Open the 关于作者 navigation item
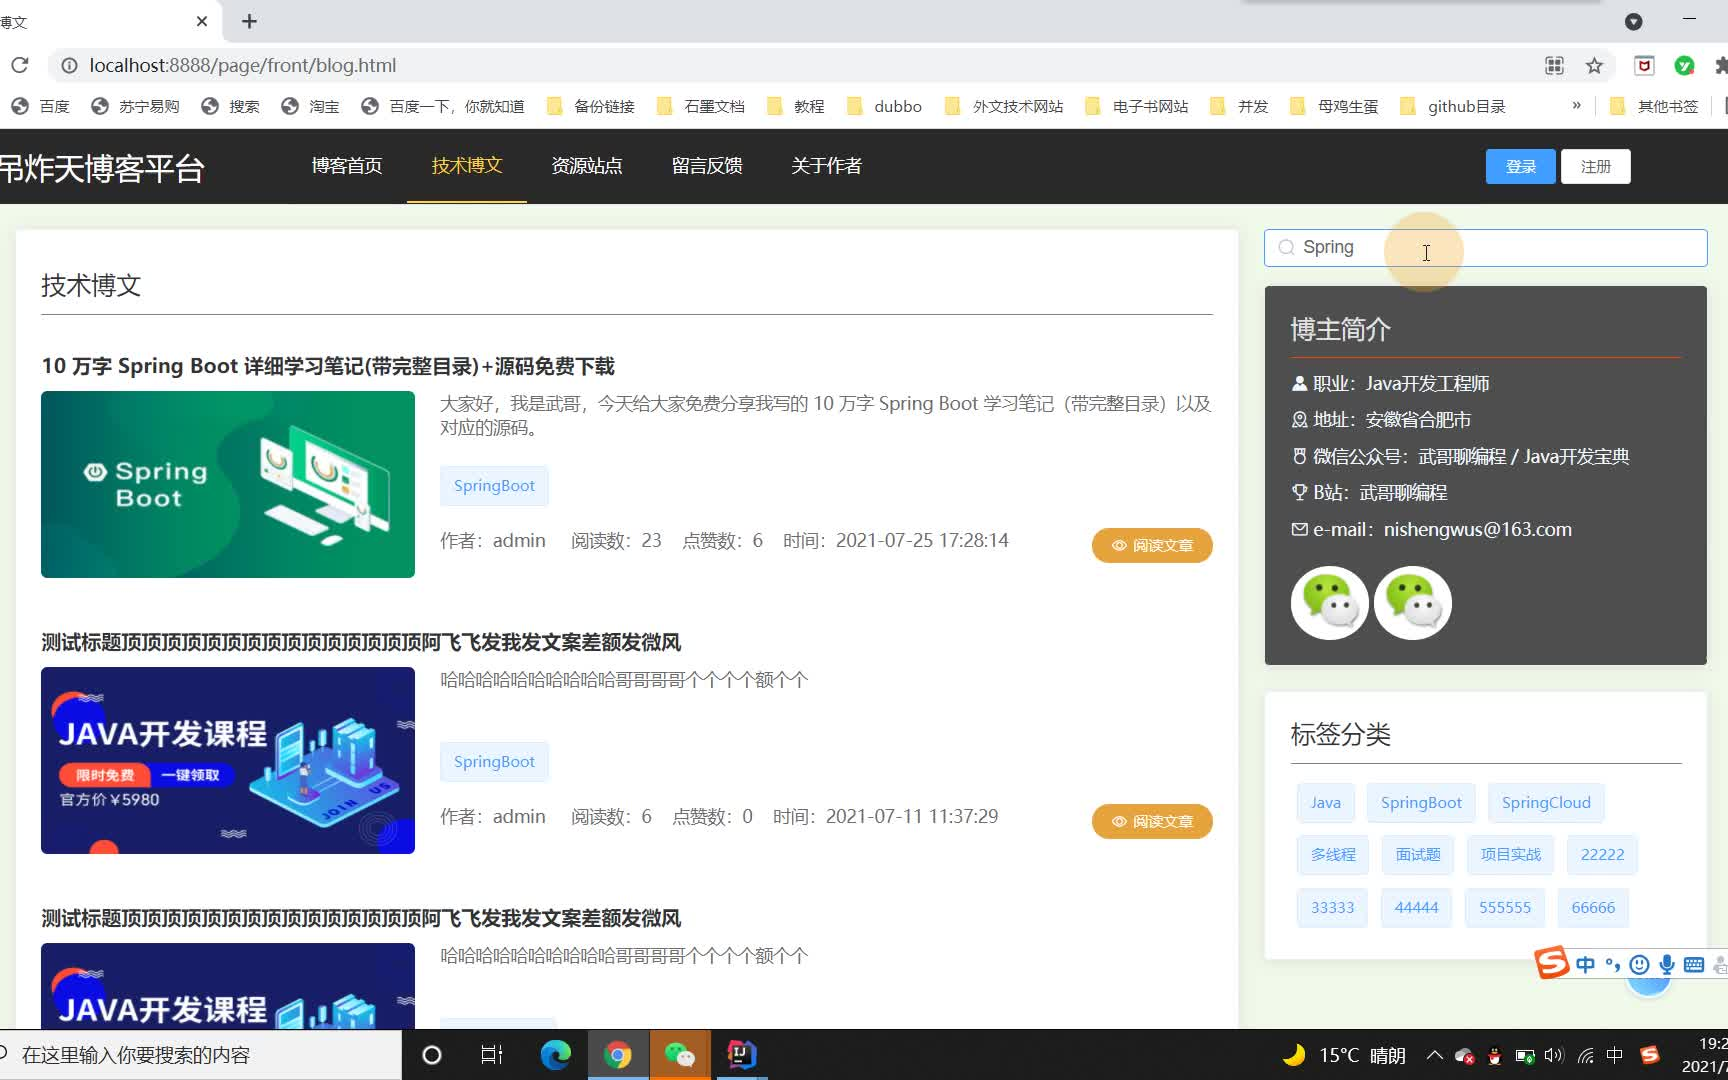 click(x=827, y=166)
